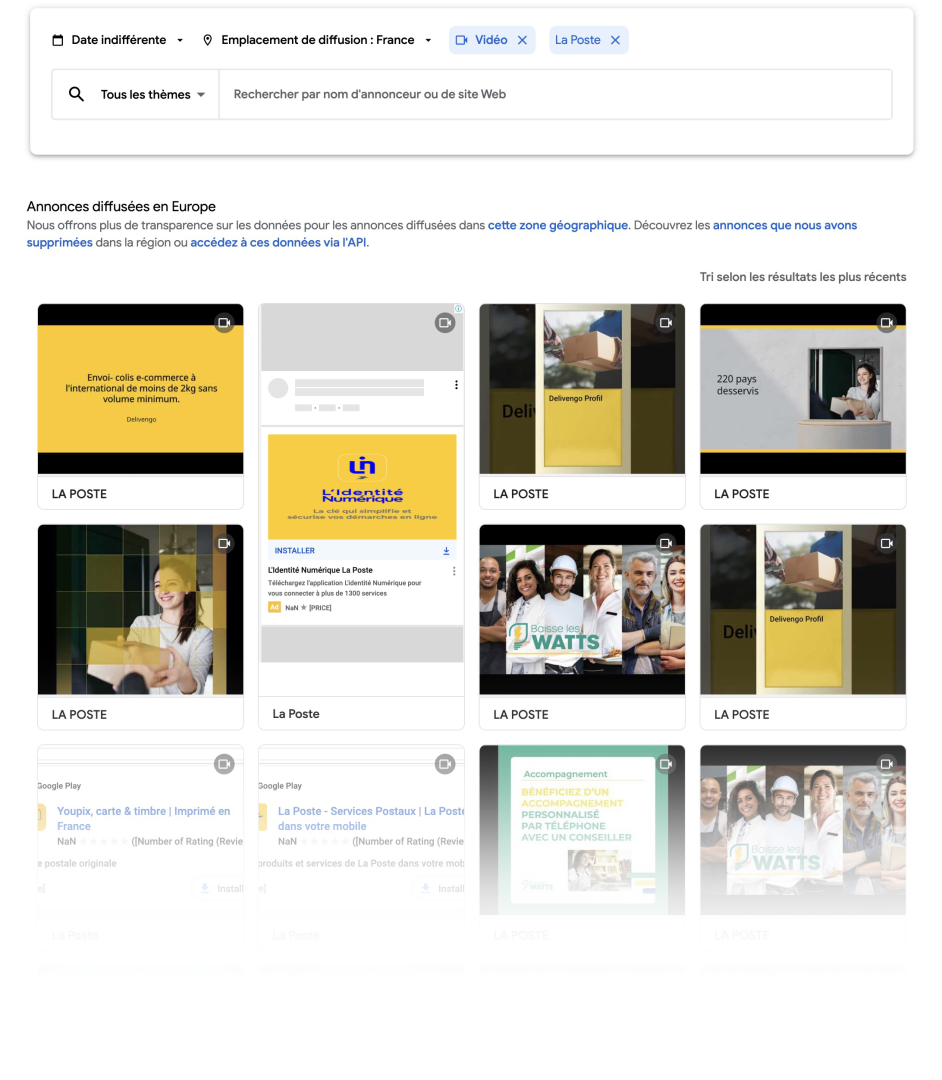Image resolution: width=942 pixels, height=1080 pixels.
Task: Click the Annonces diffusées en Europe heading
Action: [x=121, y=207]
